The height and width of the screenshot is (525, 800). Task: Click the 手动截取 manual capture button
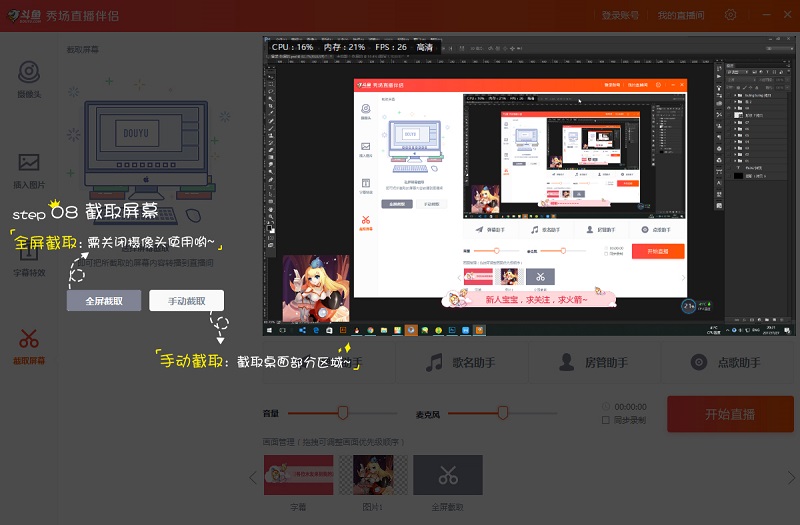click(x=187, y=301)
